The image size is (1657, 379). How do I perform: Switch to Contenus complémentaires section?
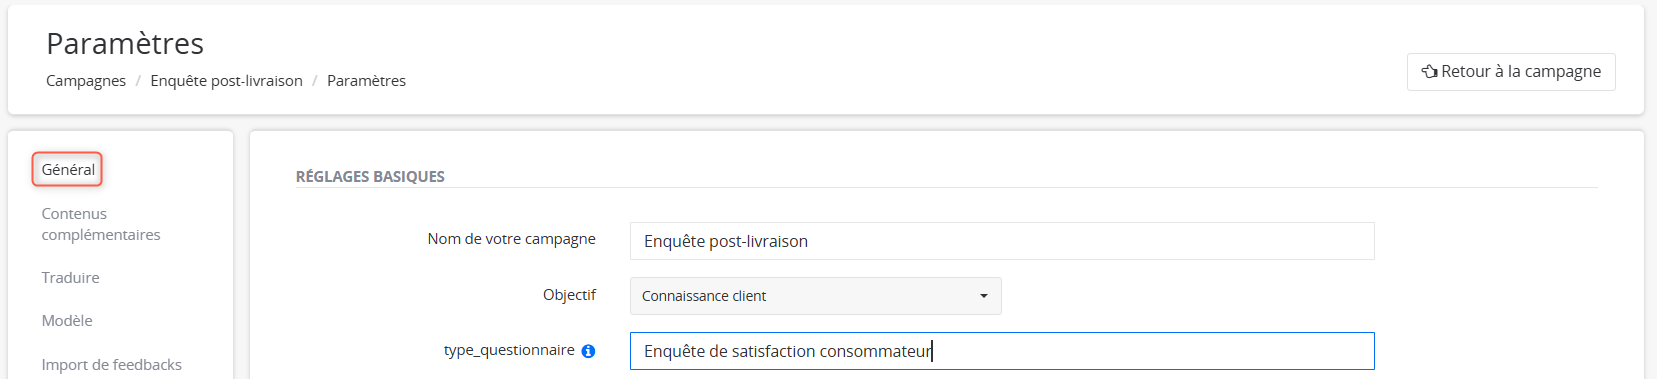pyautogui.click(x=101, y=224)
